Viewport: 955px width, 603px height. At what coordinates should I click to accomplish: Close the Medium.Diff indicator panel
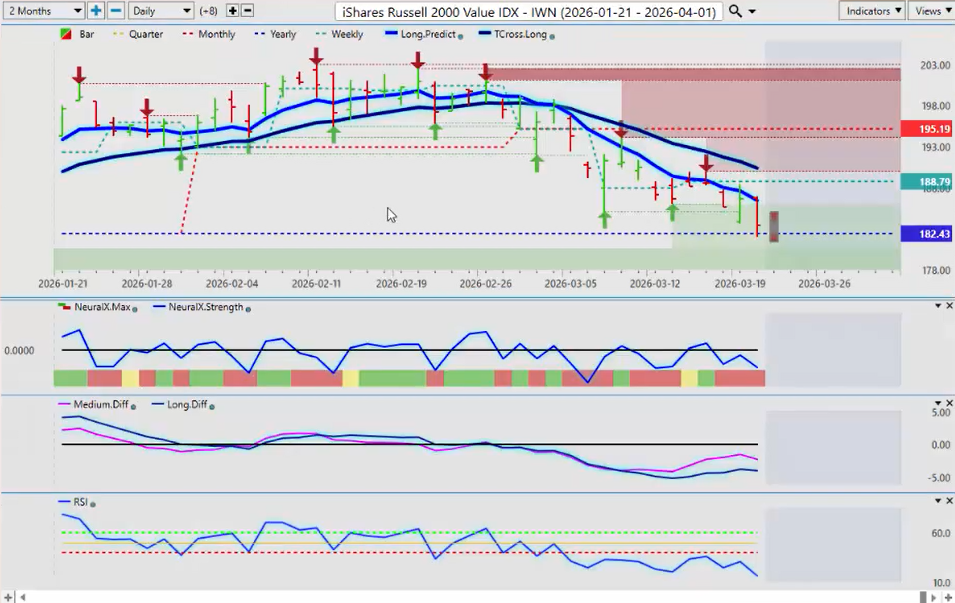949,403
